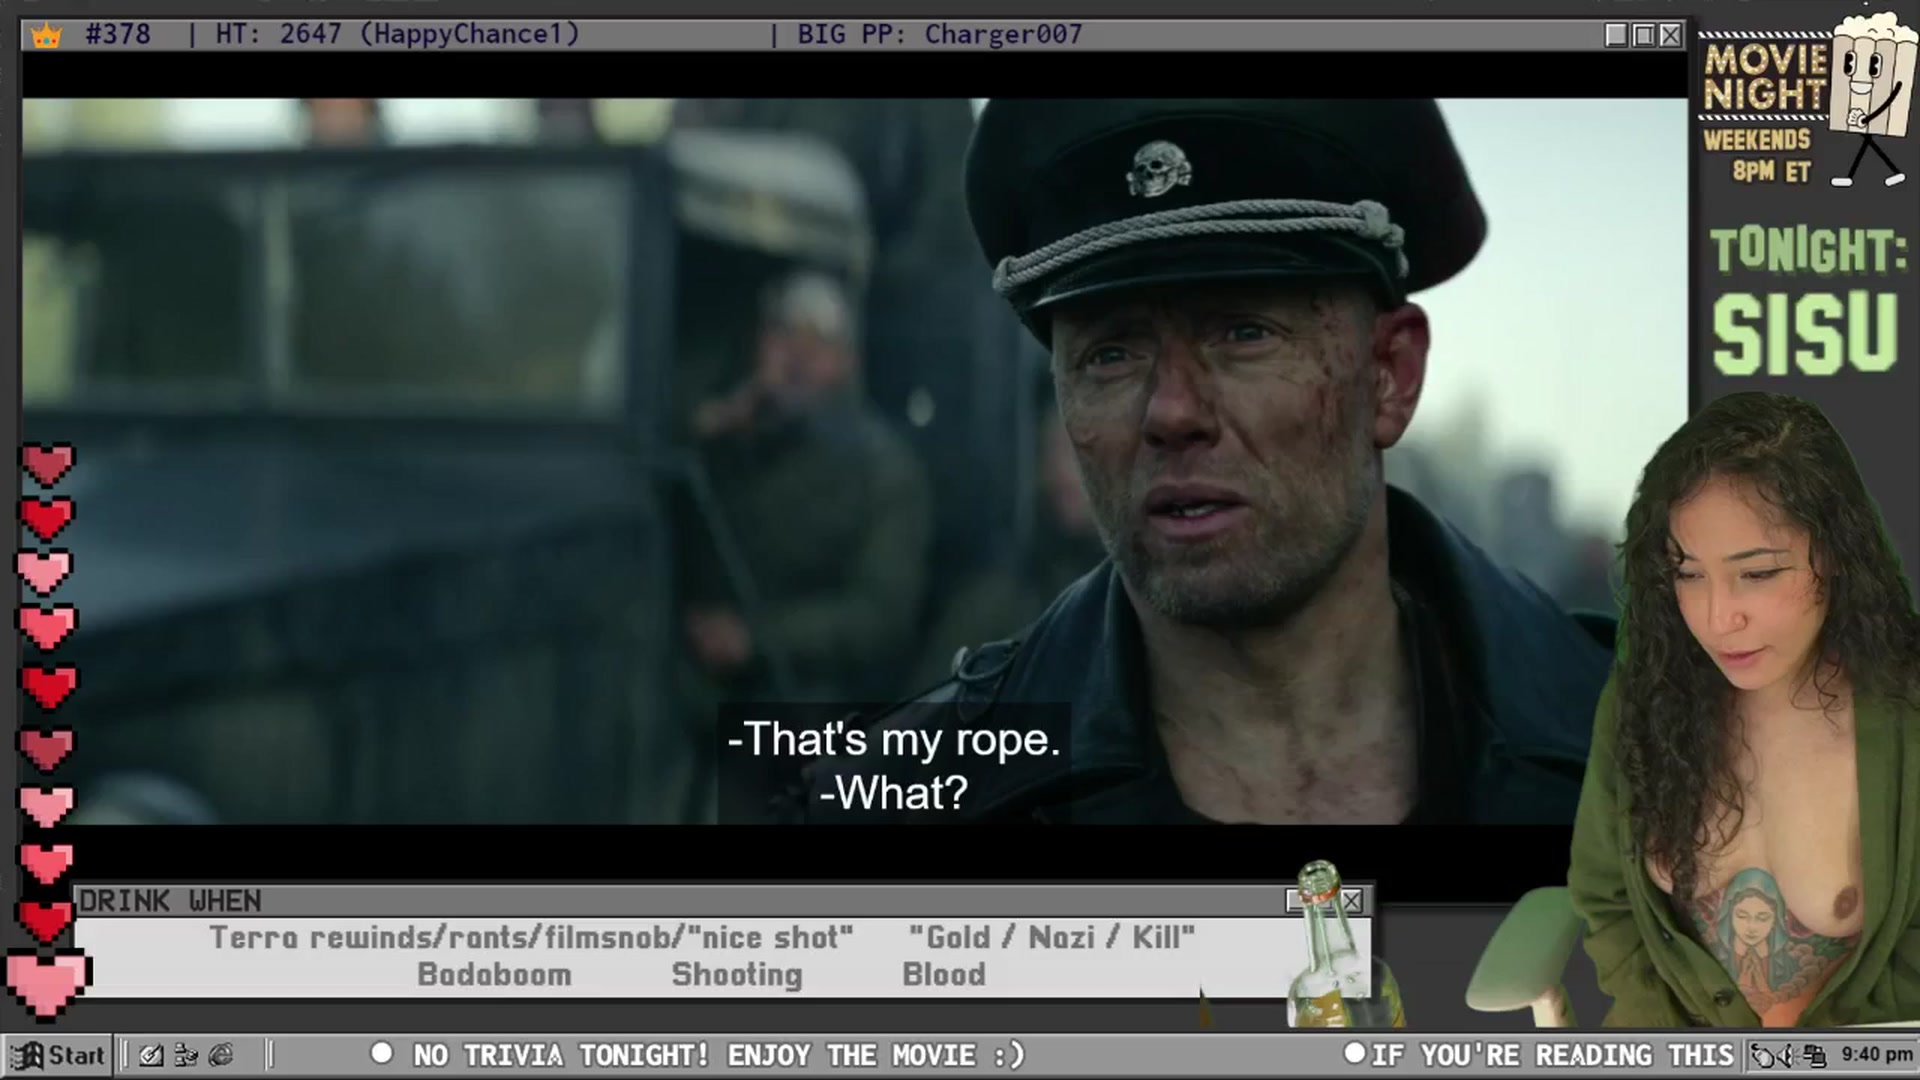The image size is (1920, 1080).
Task: Click the "#378" text in the title bar
Action: (118, 34)
